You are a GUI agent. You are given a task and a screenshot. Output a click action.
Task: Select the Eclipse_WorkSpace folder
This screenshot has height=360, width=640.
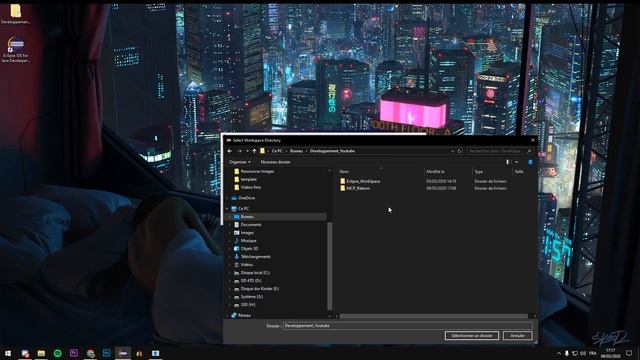360,181
